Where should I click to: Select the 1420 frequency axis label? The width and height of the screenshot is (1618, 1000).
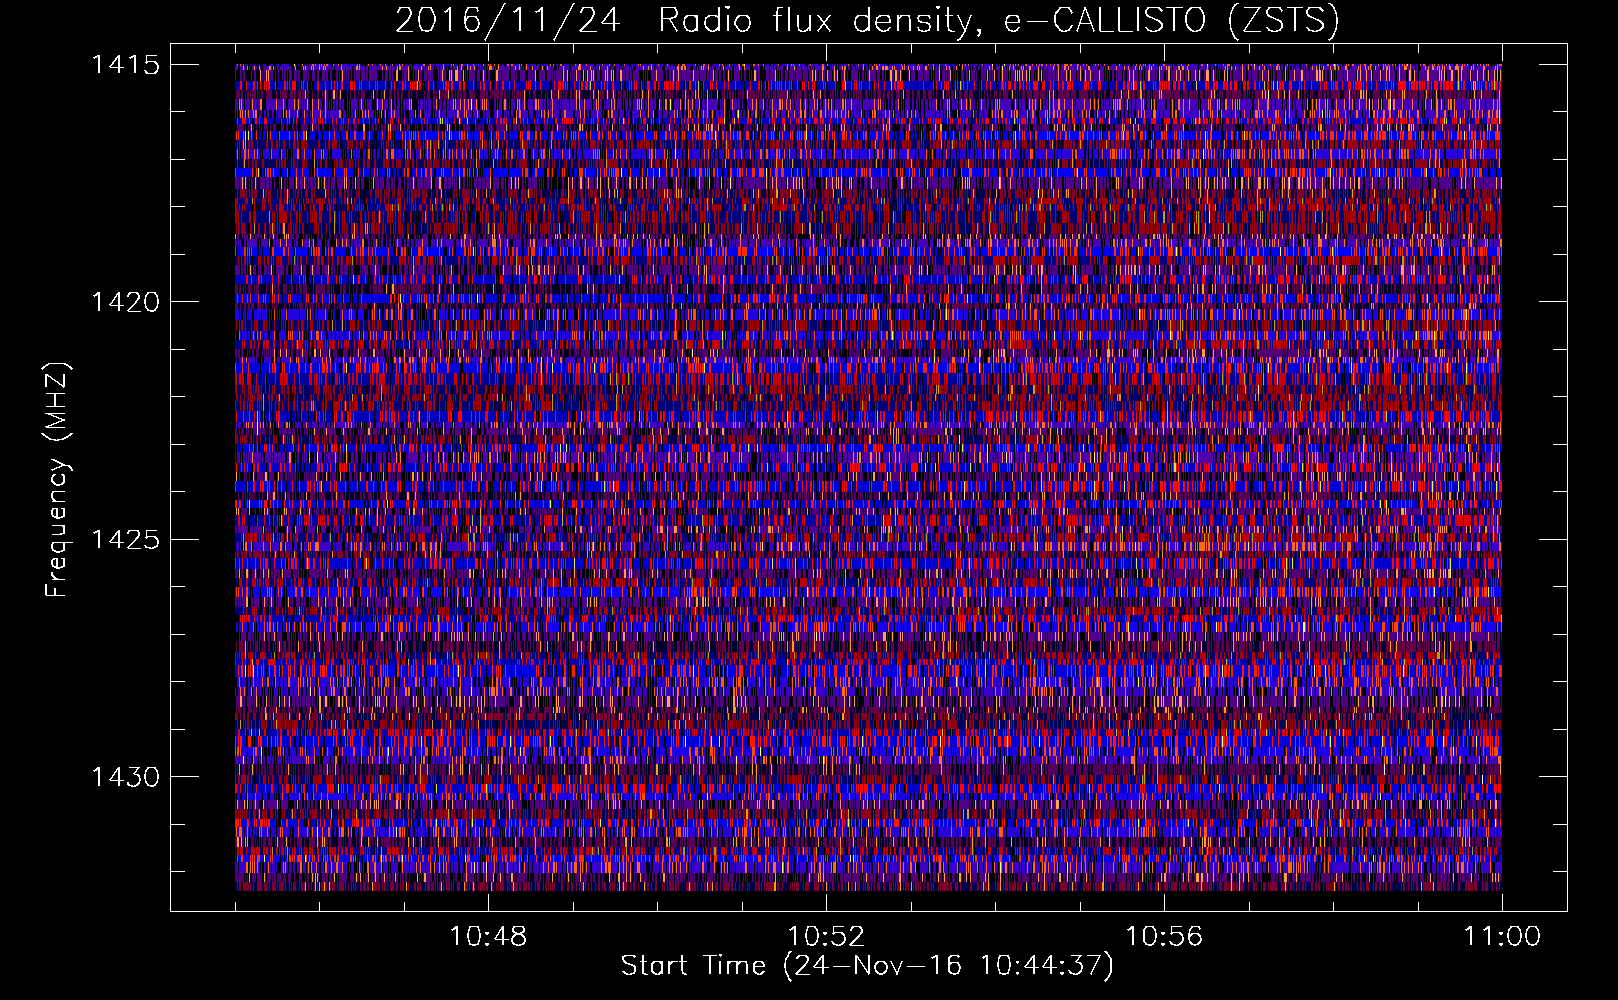coord(125,302)
